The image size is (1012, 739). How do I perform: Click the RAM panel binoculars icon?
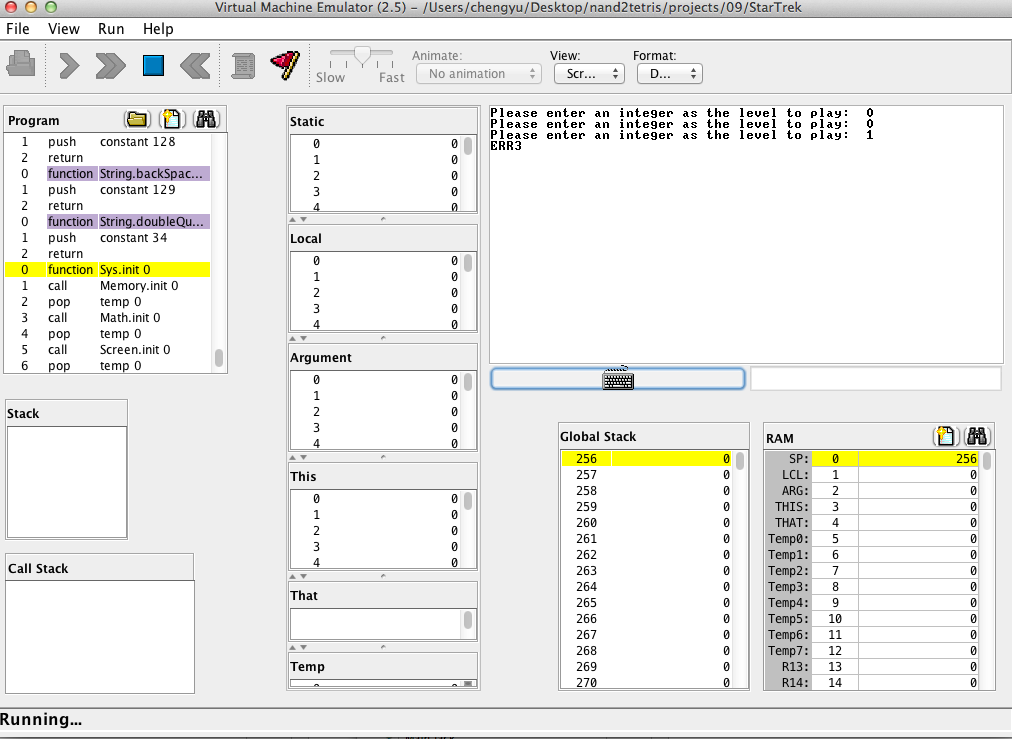click(x=977, y=437)
